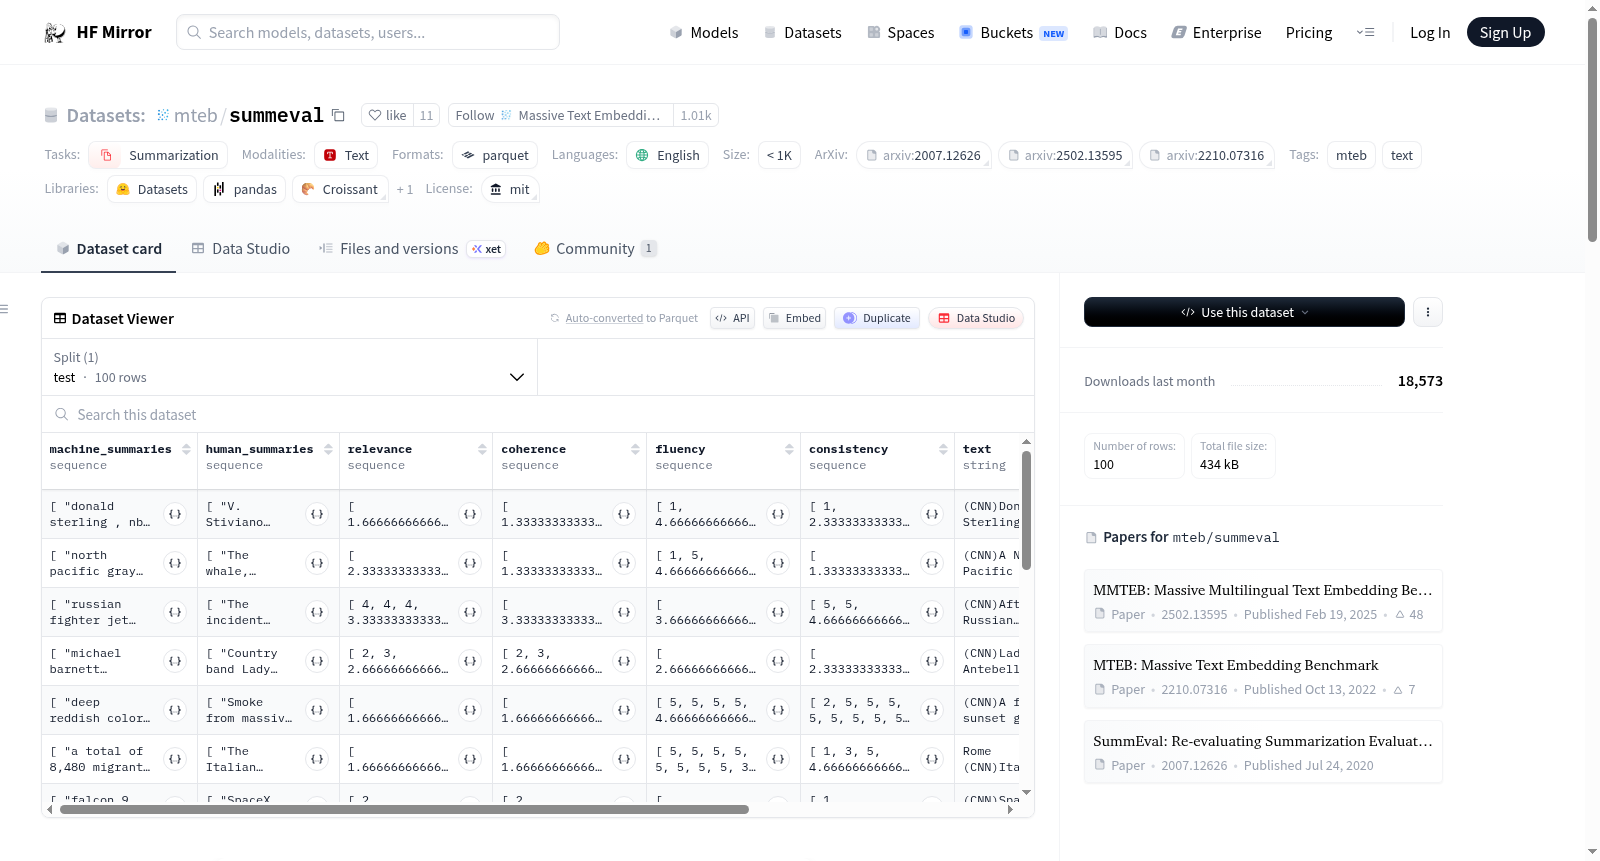The height and width of the screenshot is (861, 1600).
Task: Open the Split test dropdown
Action: tap(290, 367)
